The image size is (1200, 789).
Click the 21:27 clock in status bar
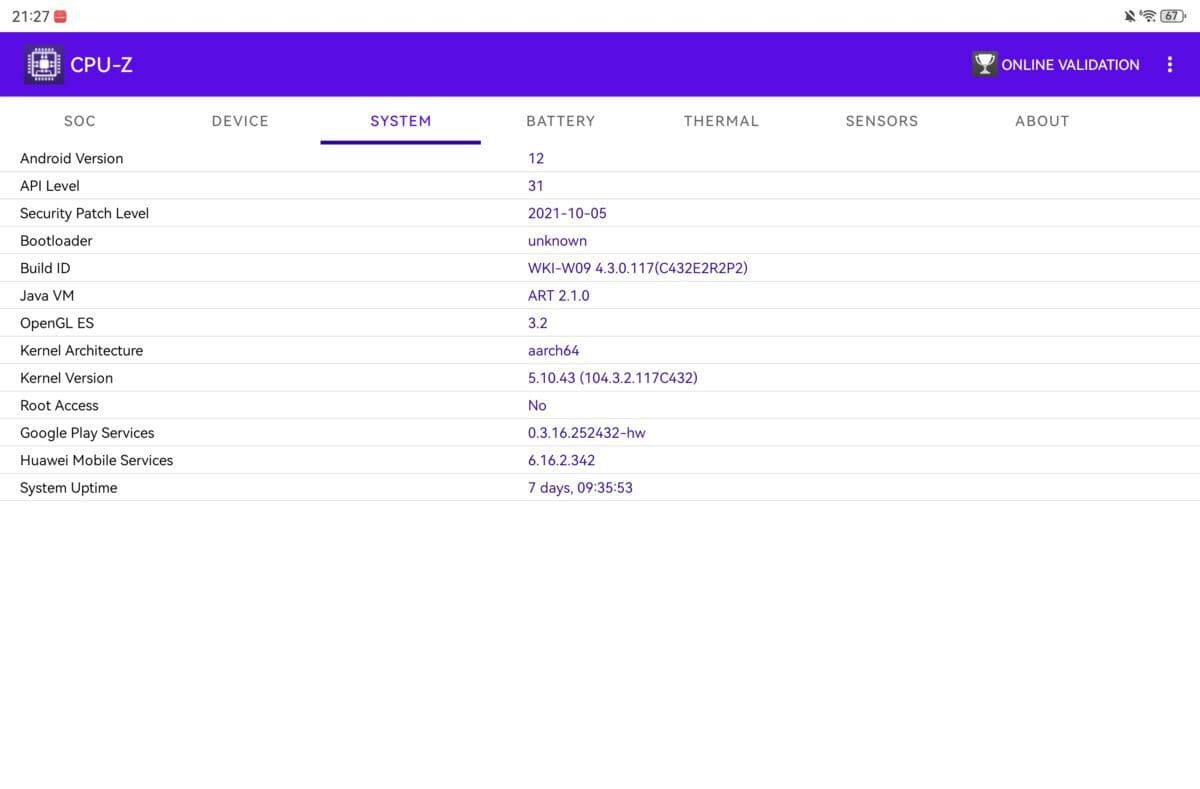point(31,16)
